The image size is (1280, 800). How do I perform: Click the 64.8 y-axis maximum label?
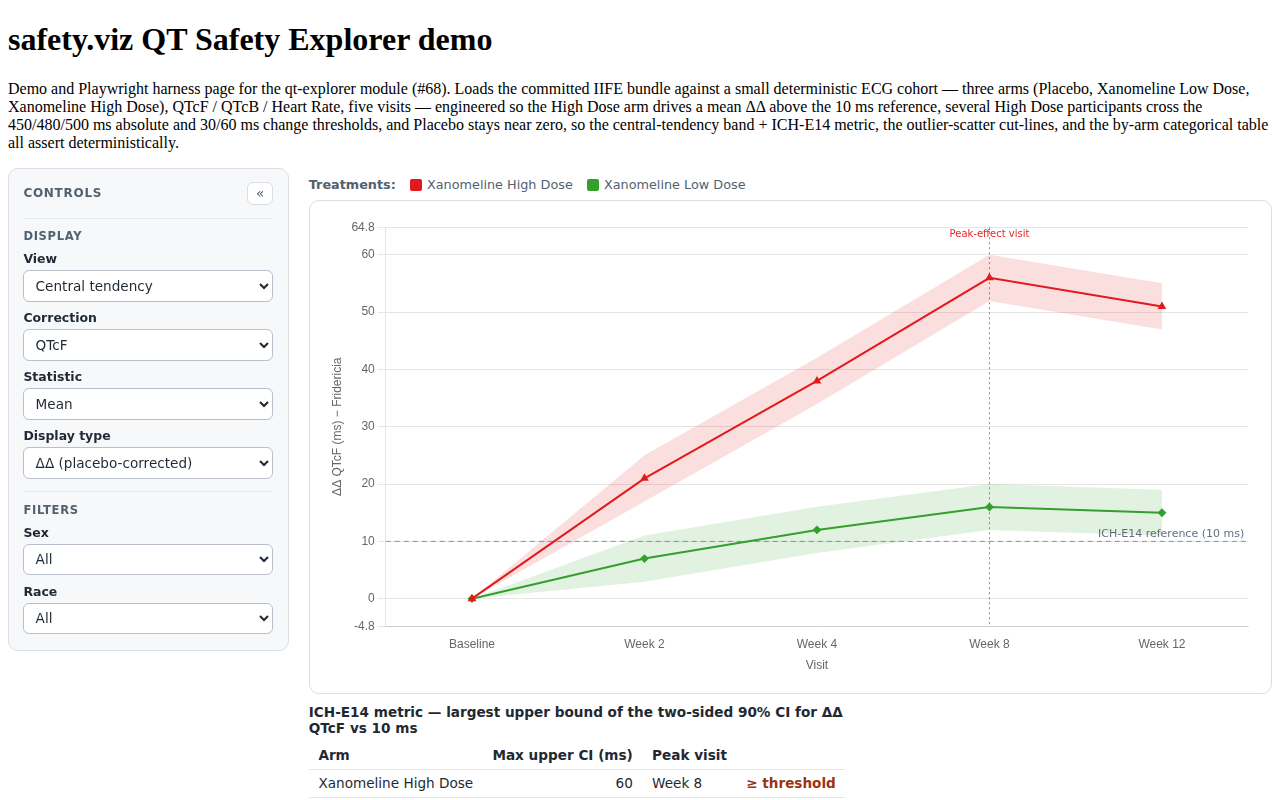tap(363, 227)
